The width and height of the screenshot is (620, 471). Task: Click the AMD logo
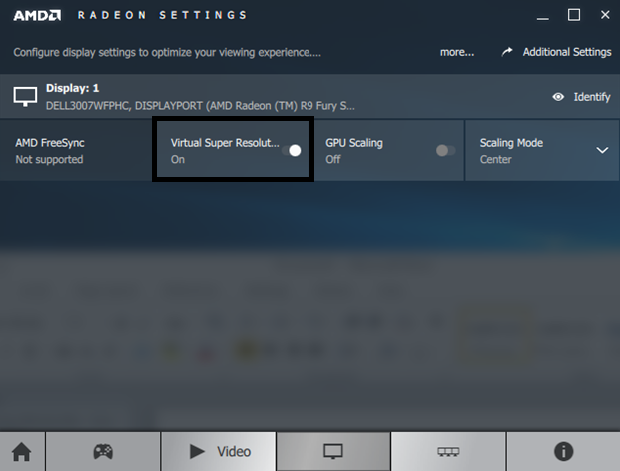[37, 15]
